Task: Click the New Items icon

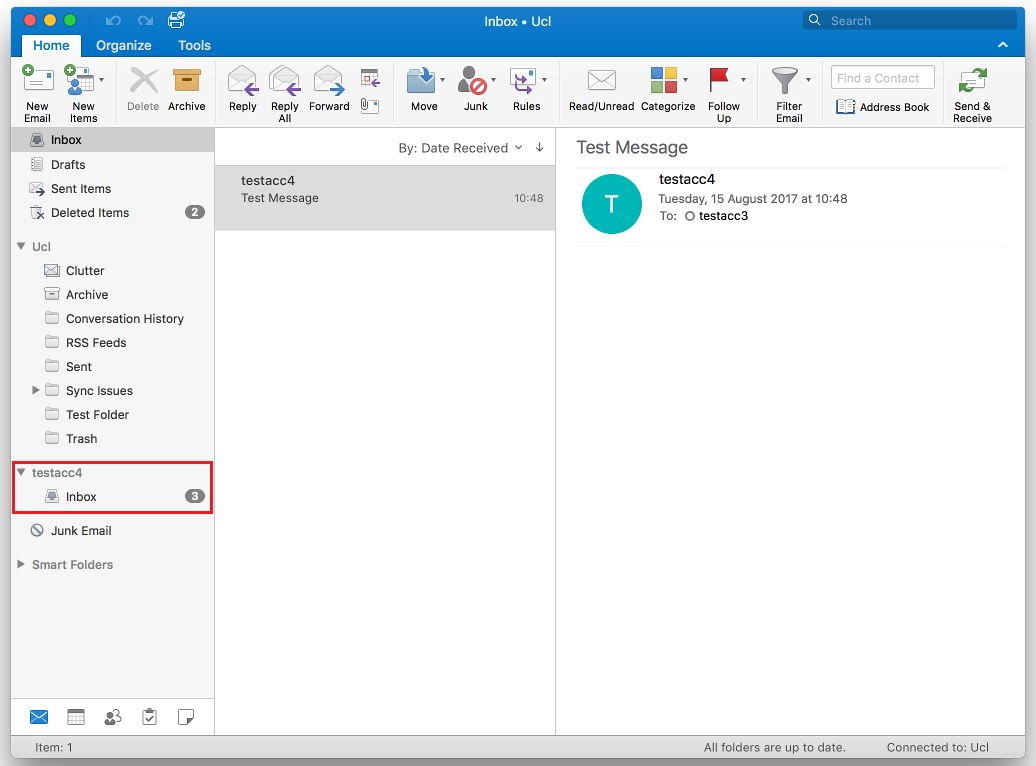Action: click(x=80, y=79)
